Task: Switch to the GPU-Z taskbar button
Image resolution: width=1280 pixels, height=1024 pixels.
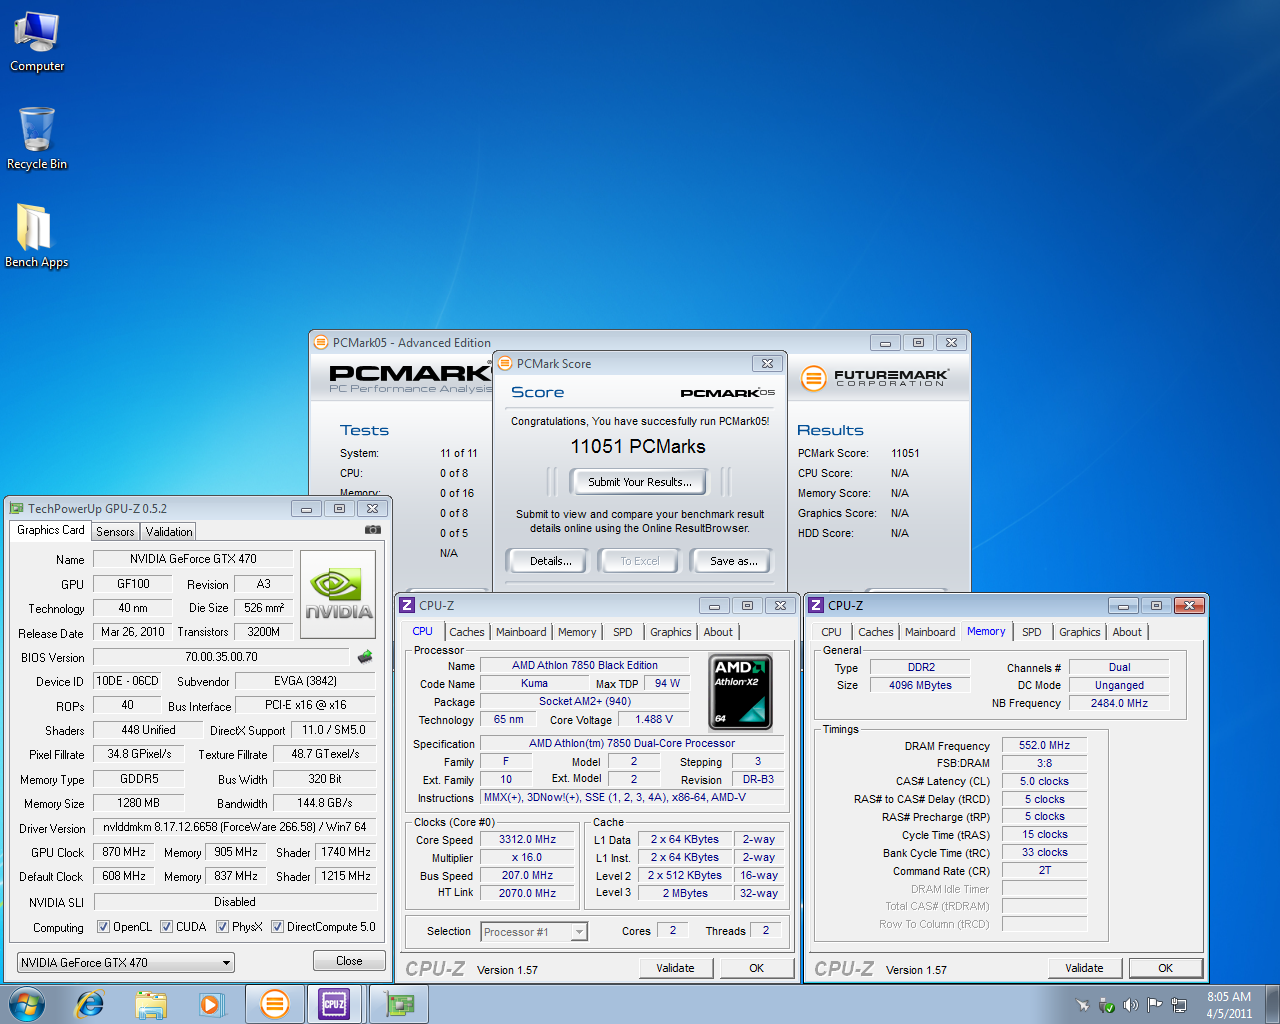Action: click(399, 1004)
